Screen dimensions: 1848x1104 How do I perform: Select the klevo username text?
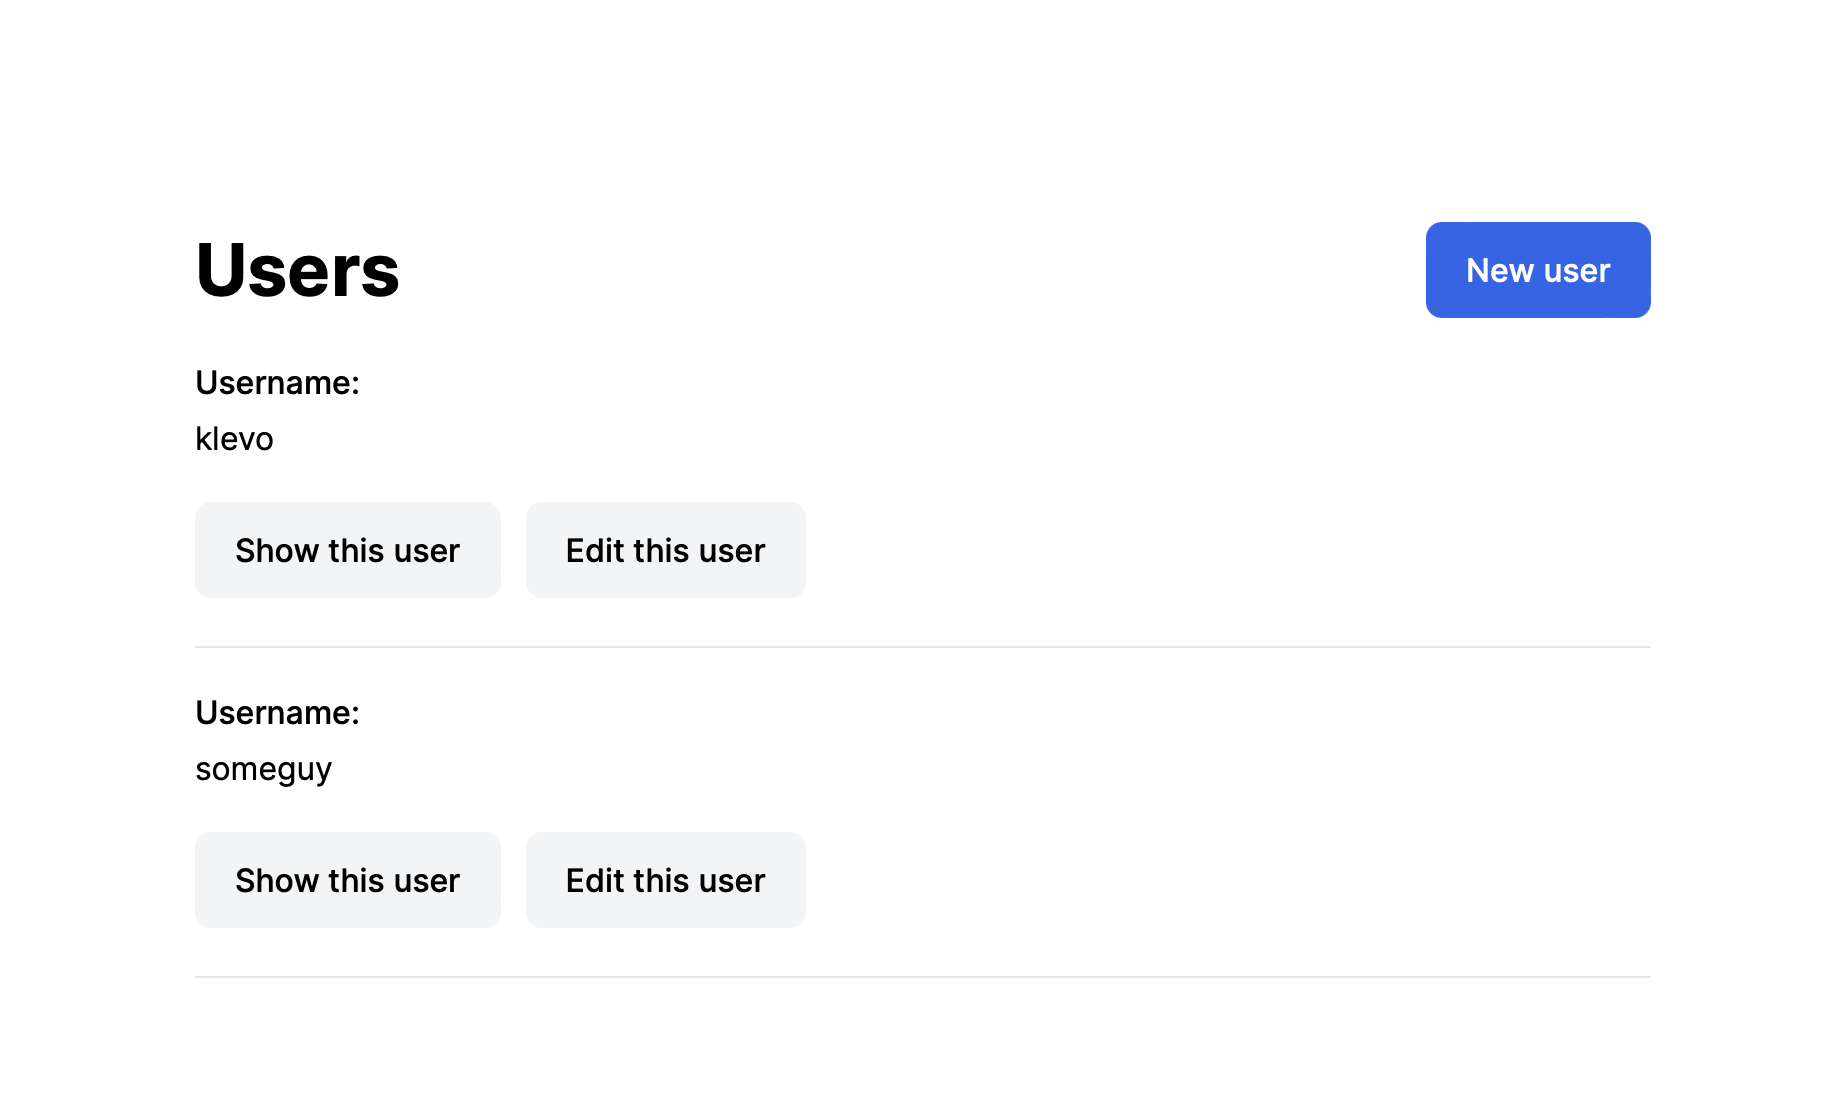(234, 439)
